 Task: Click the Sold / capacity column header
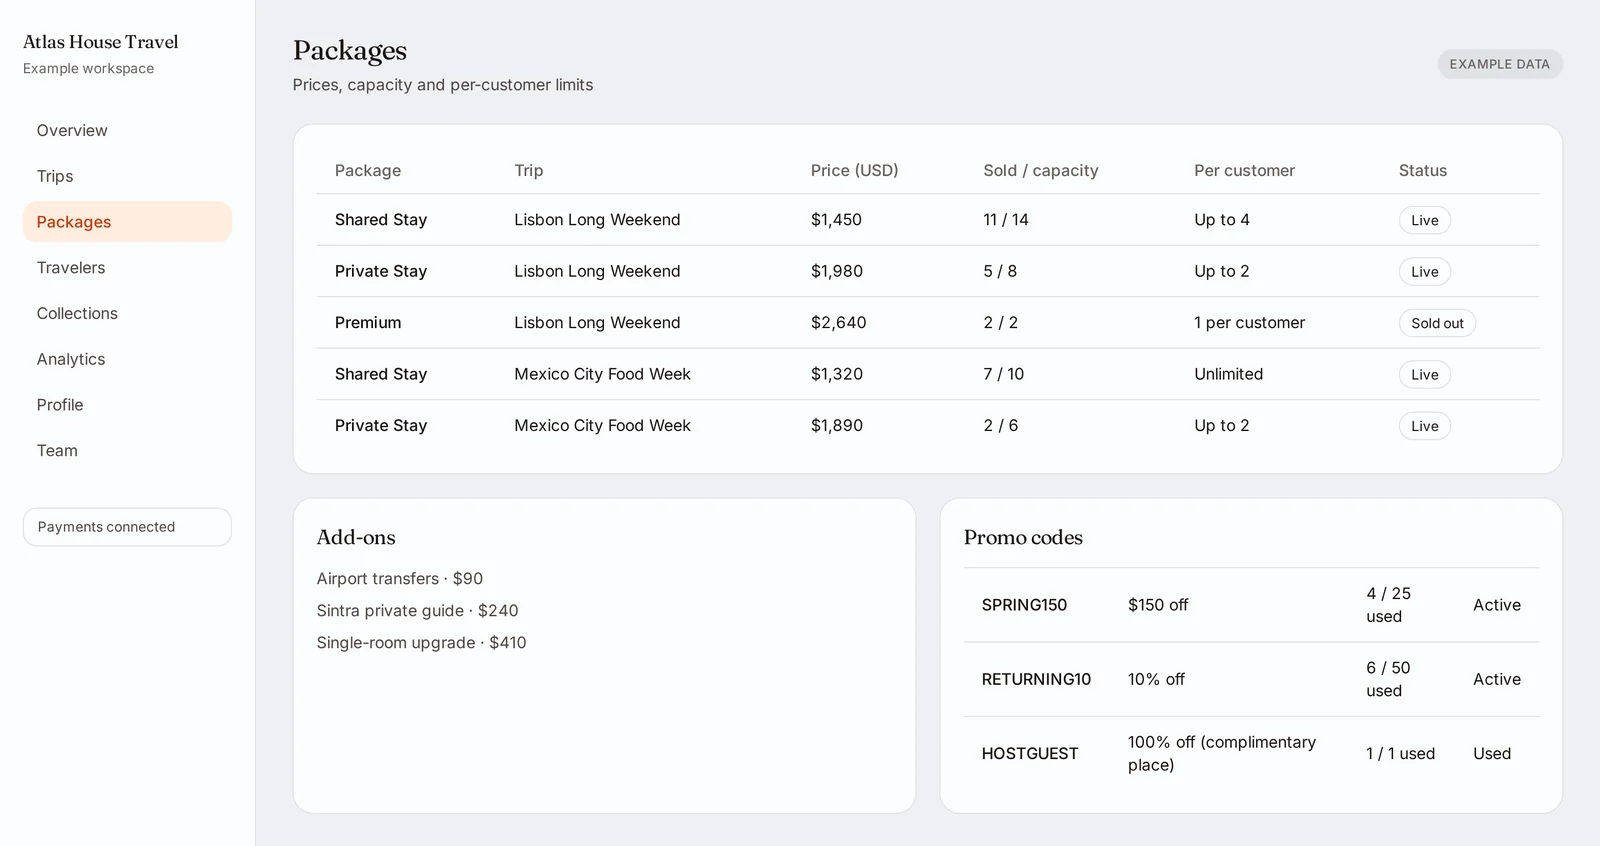pyautogui.click(x=1041, y=171)
